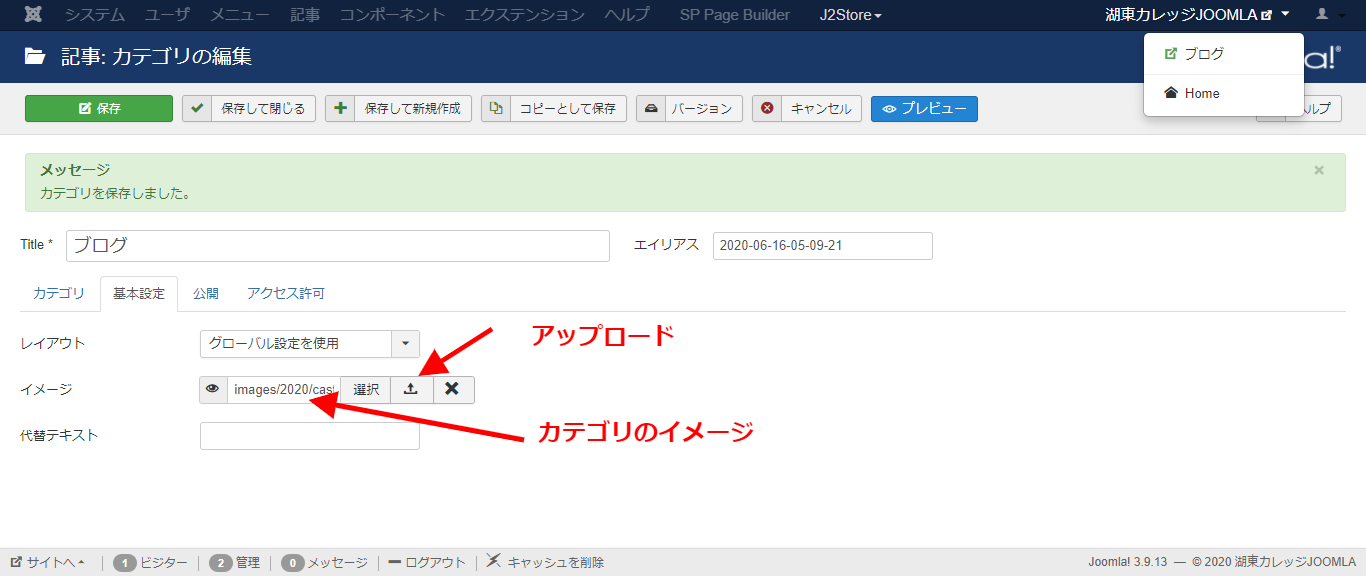Click the 代替テキスト input field
This screenshot has width=1366, height=576.
[x=309, y=436]
